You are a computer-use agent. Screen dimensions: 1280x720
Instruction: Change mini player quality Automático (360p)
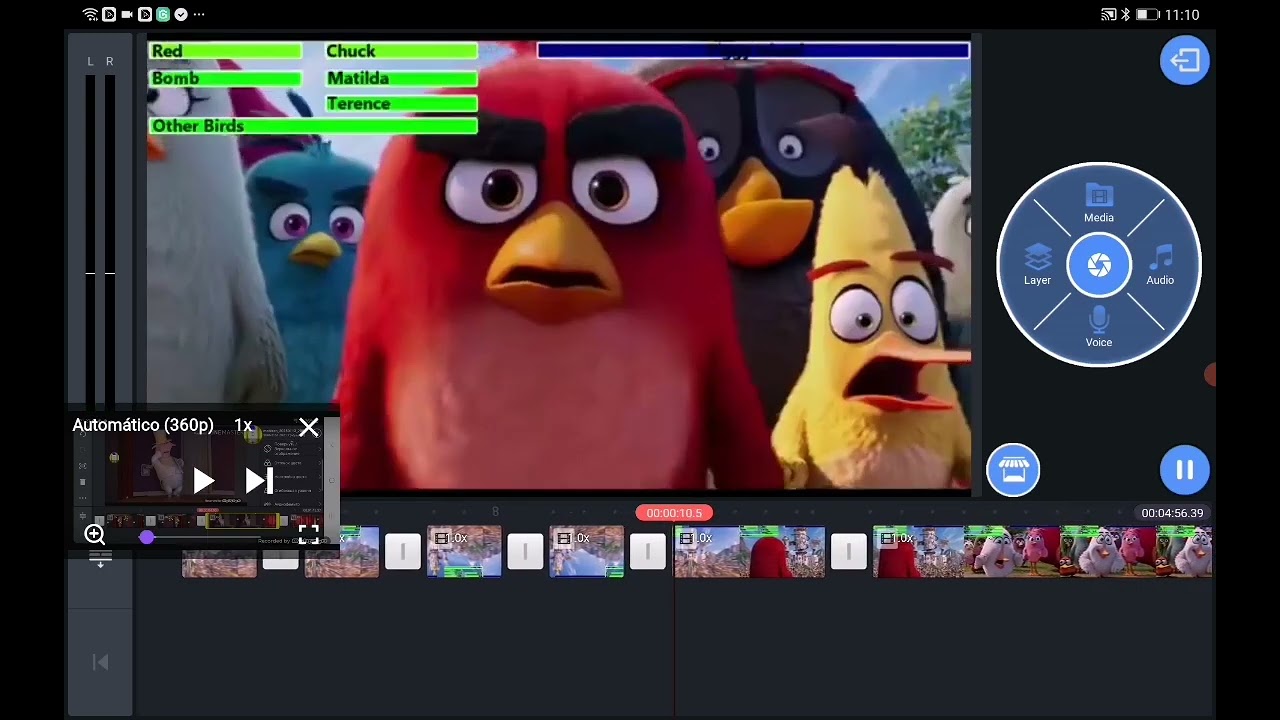(x=143, y=425)
